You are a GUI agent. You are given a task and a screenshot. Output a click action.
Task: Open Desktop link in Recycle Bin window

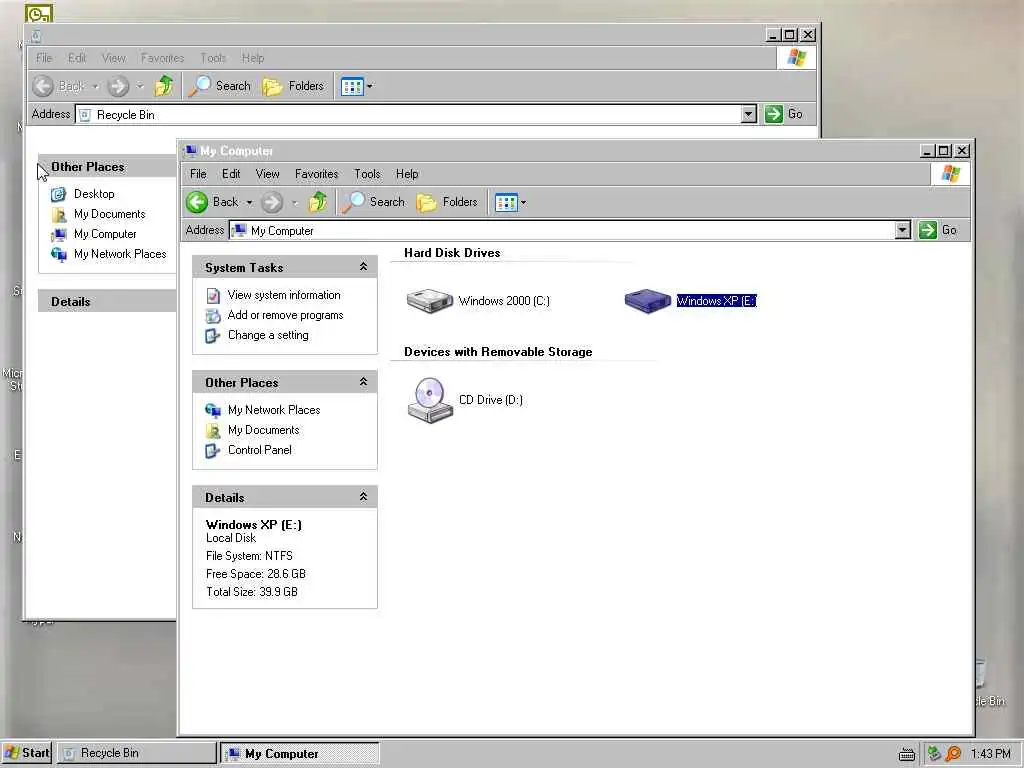click(93, 194)
